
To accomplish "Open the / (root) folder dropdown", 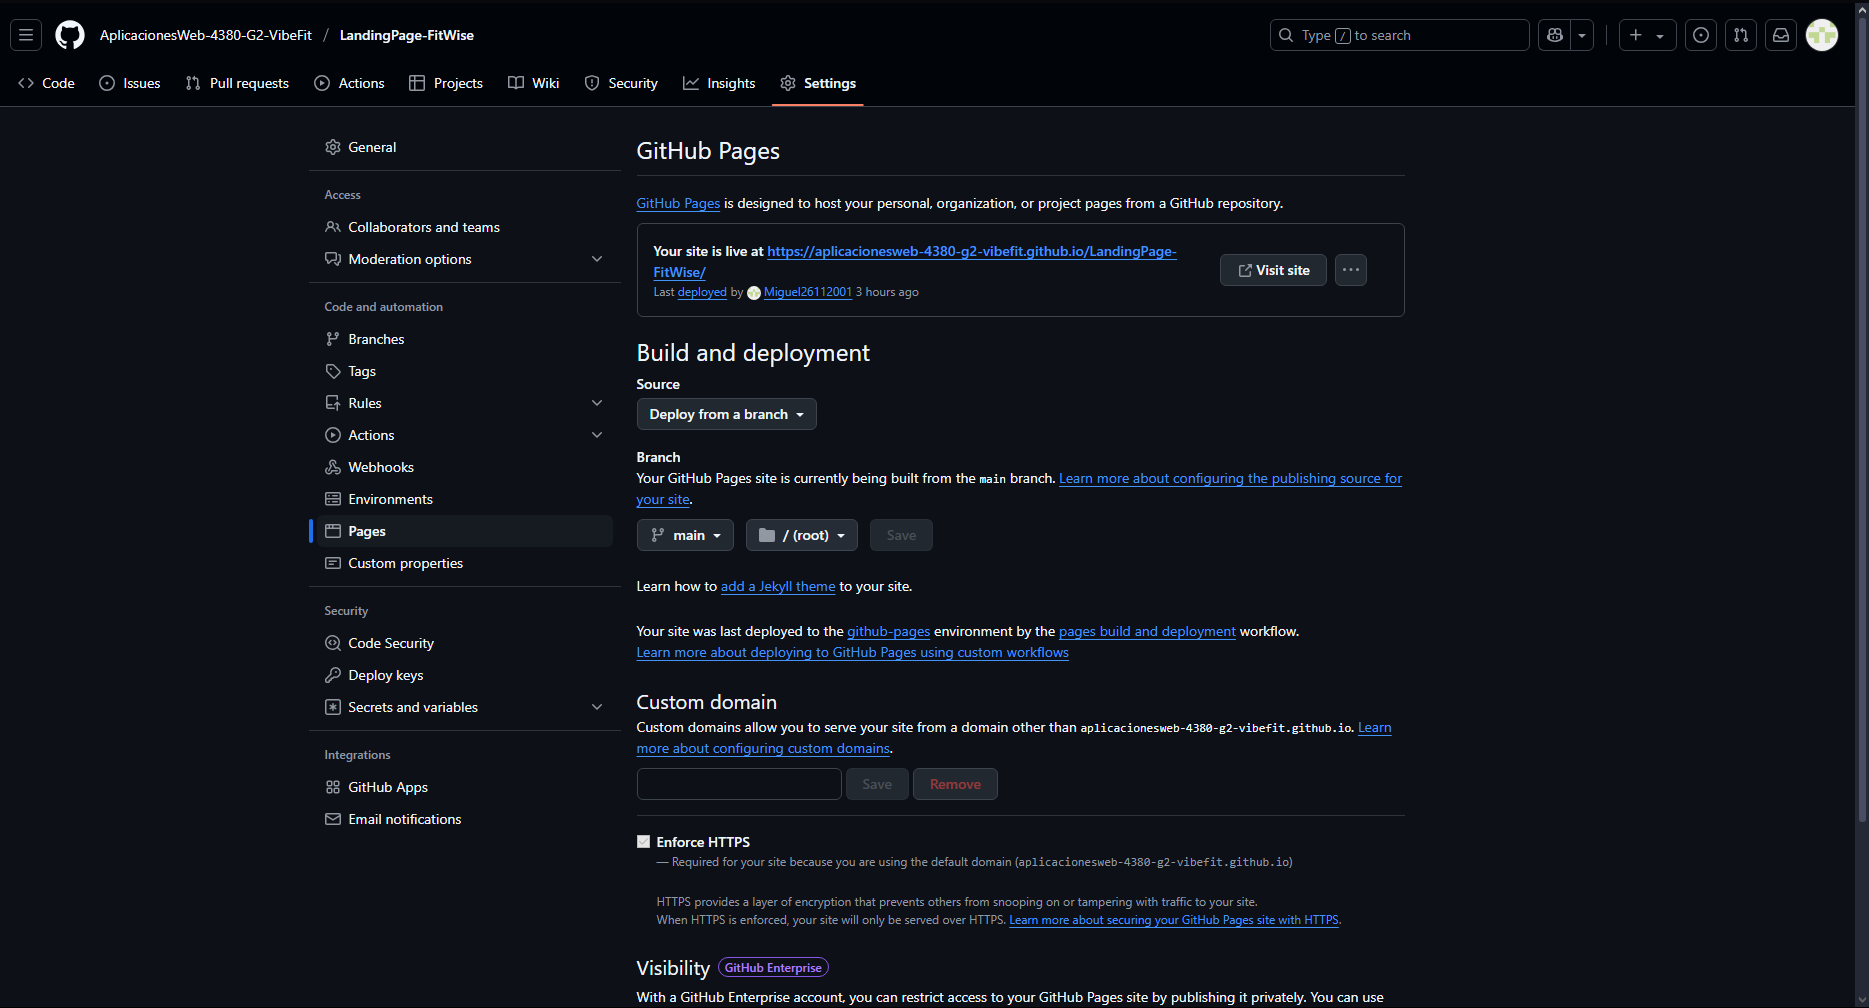I will (802, 535).
